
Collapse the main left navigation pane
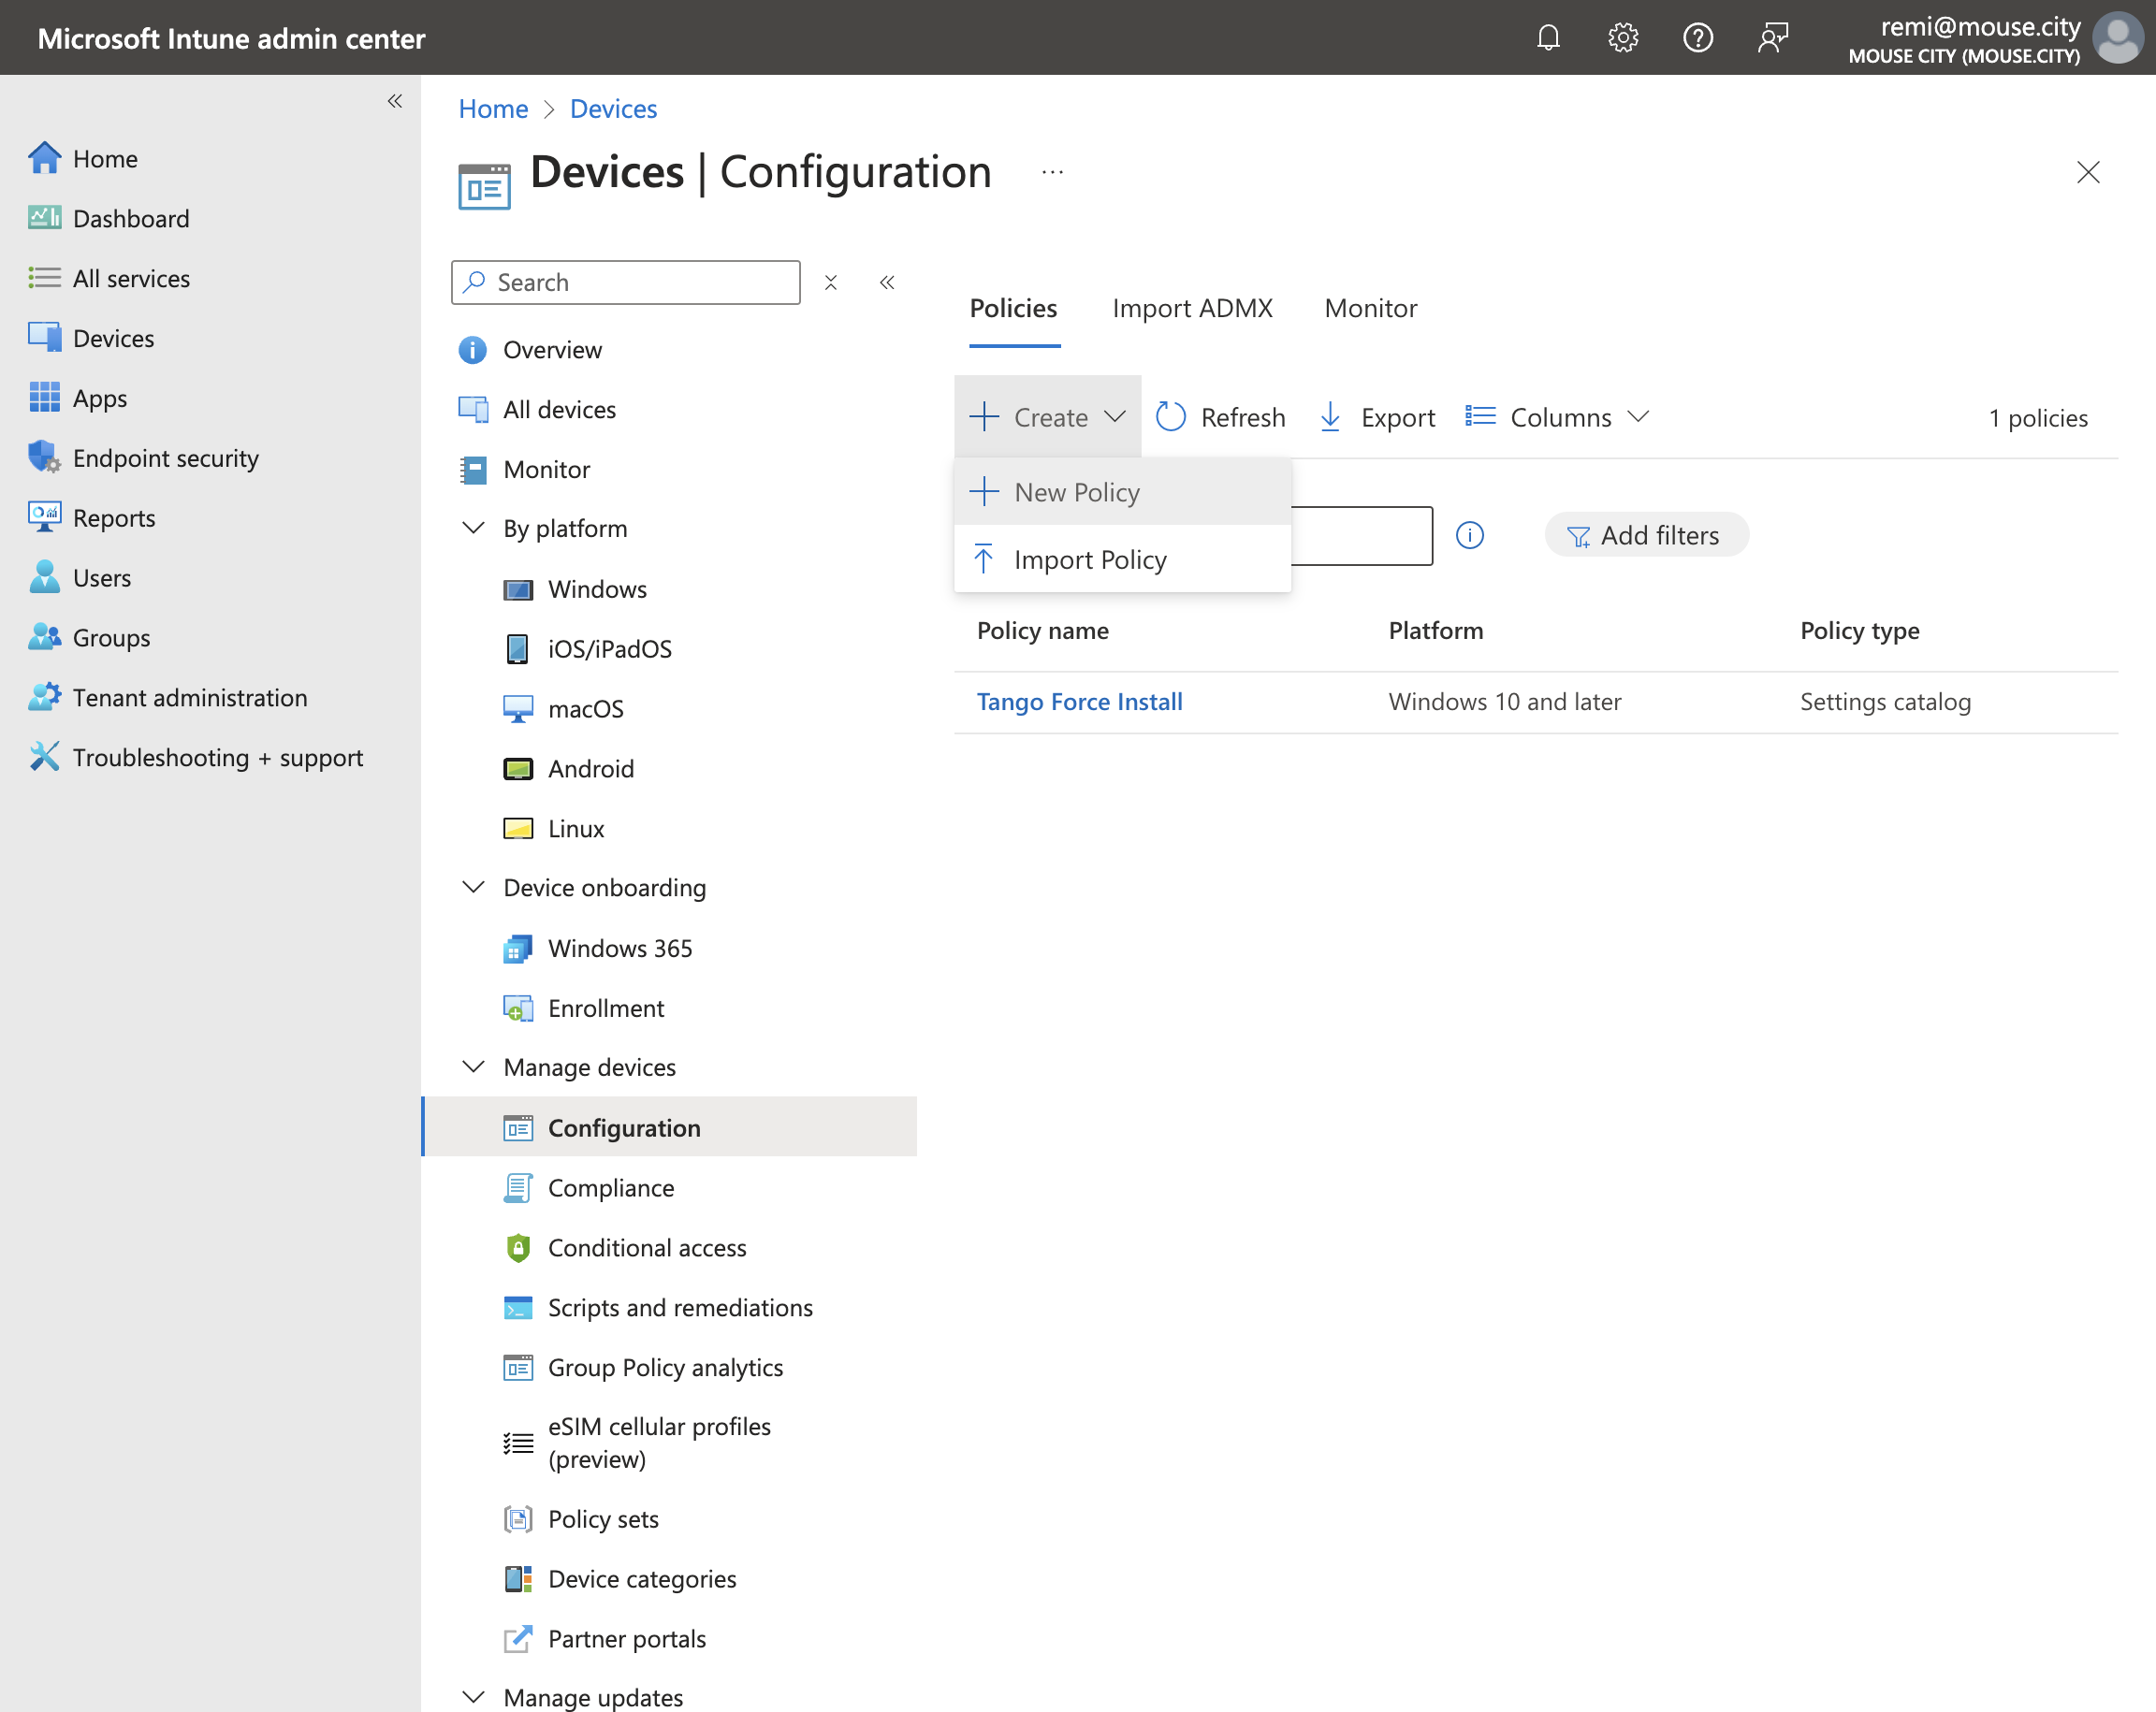[395, 101]
